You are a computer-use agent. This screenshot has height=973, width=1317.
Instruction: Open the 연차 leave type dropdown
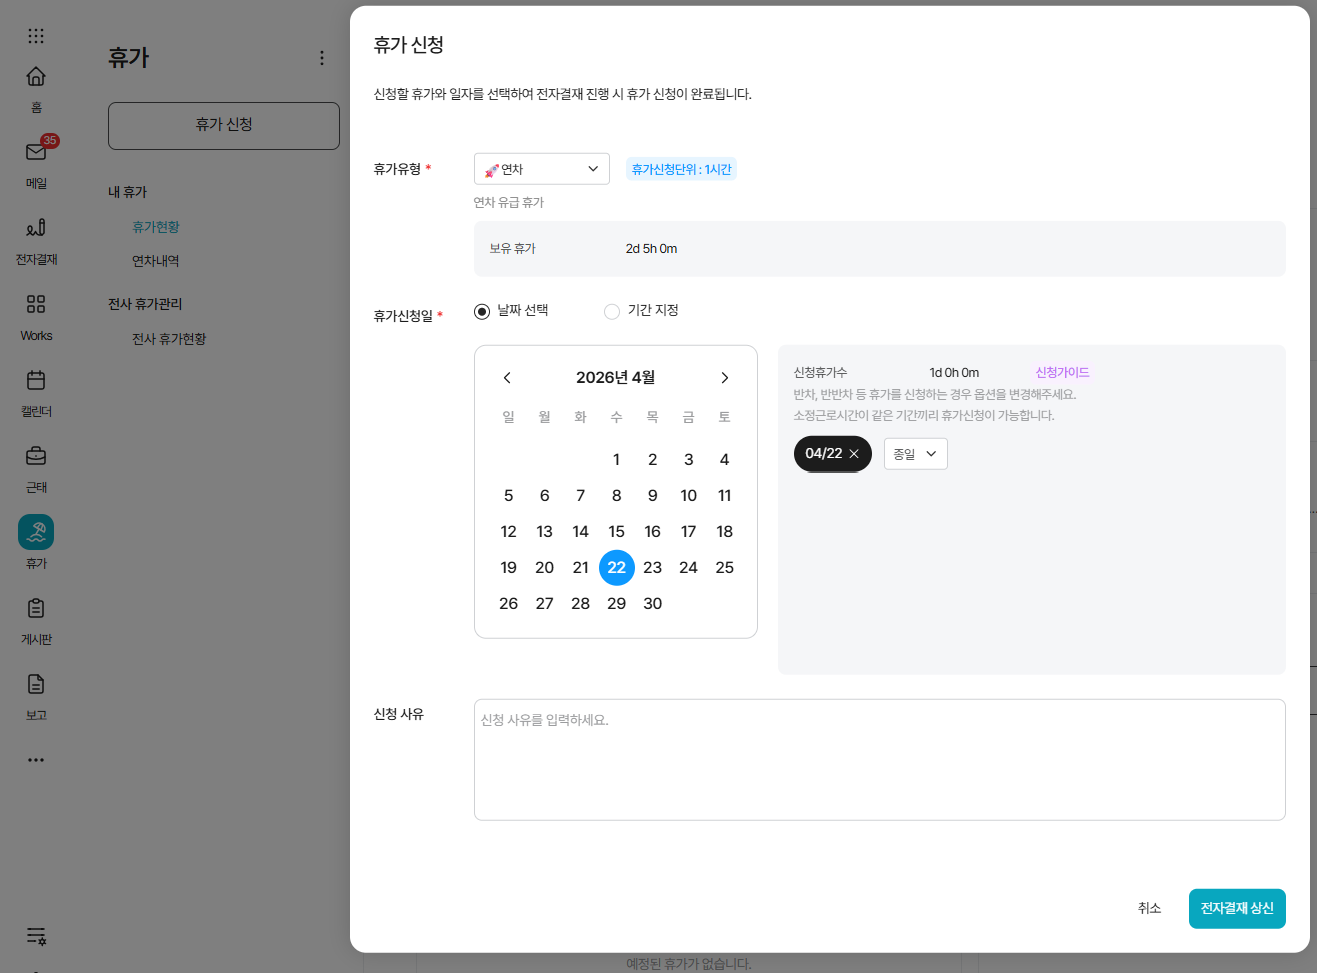(x=541, y=169)
